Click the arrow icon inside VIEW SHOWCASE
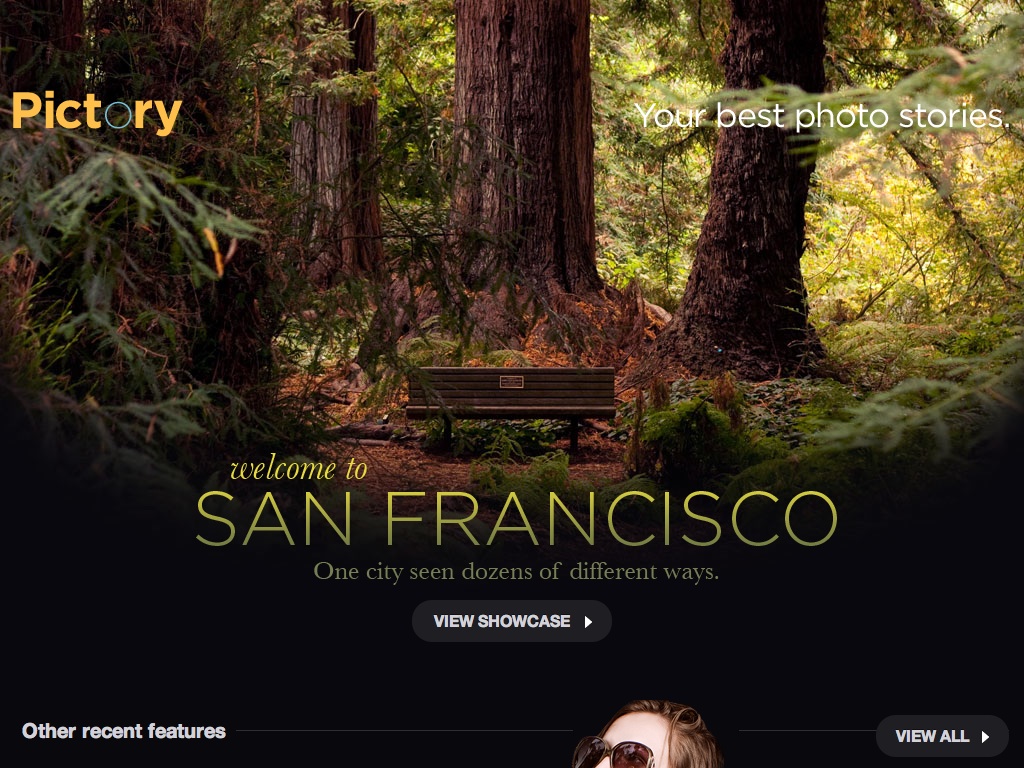 pyautogui.click(x=588, y=622)
